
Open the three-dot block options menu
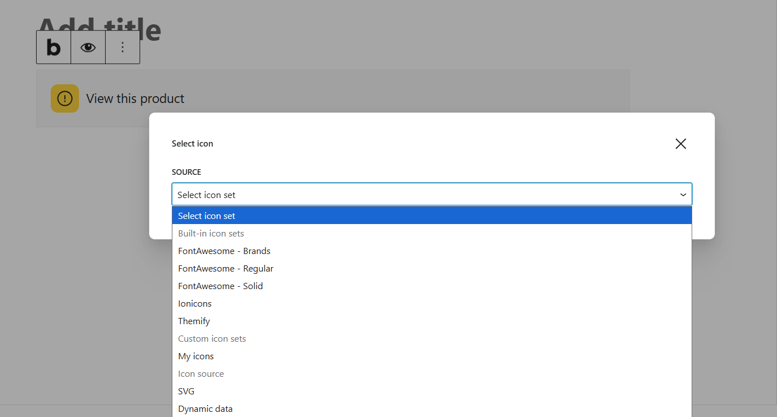click(123, 47)
